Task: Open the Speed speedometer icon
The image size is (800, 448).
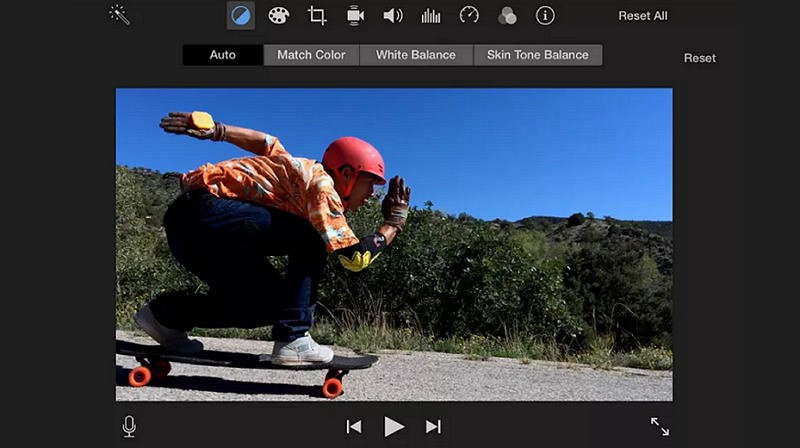Action: 469,15
